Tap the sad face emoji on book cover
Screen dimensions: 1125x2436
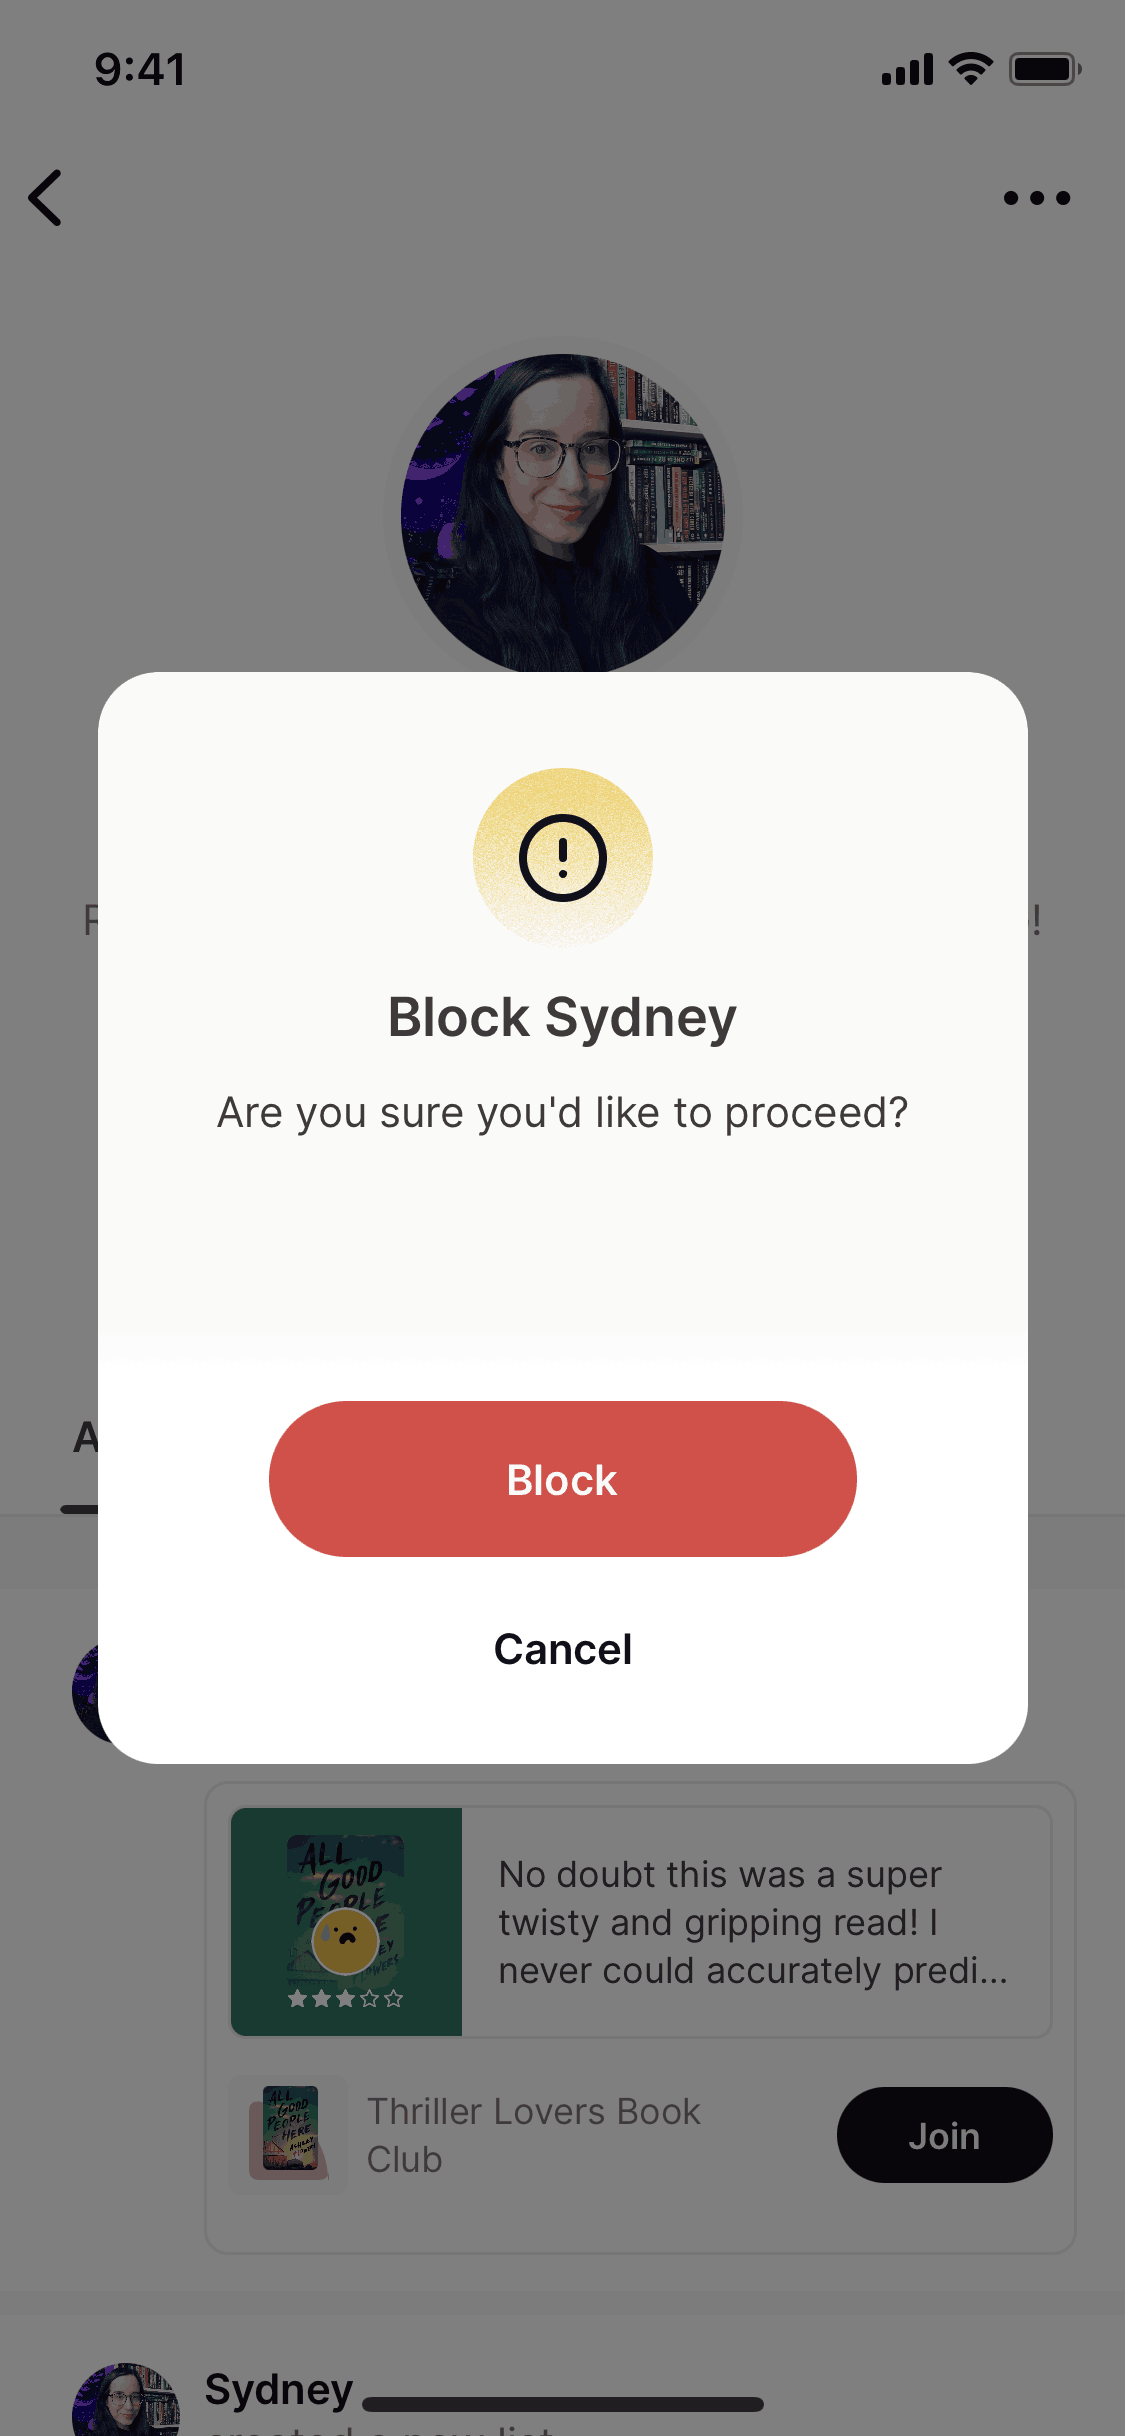[x=345, y=1941]
